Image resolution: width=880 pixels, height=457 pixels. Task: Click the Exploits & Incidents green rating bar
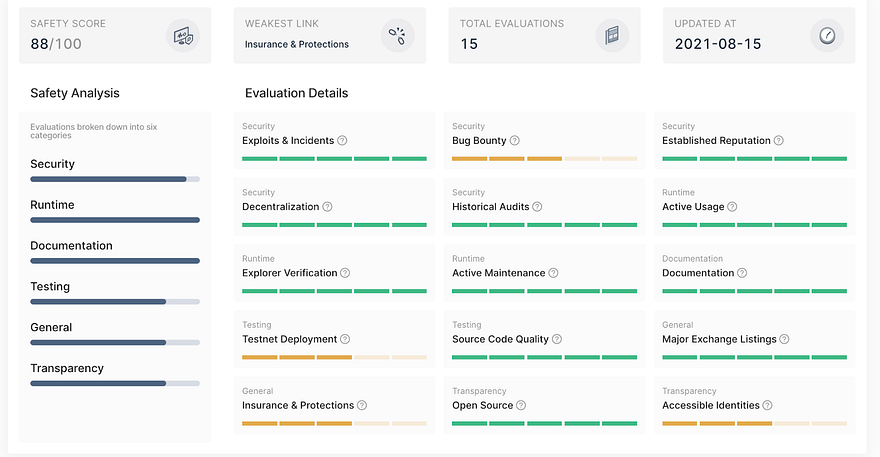tap(334, 159)
